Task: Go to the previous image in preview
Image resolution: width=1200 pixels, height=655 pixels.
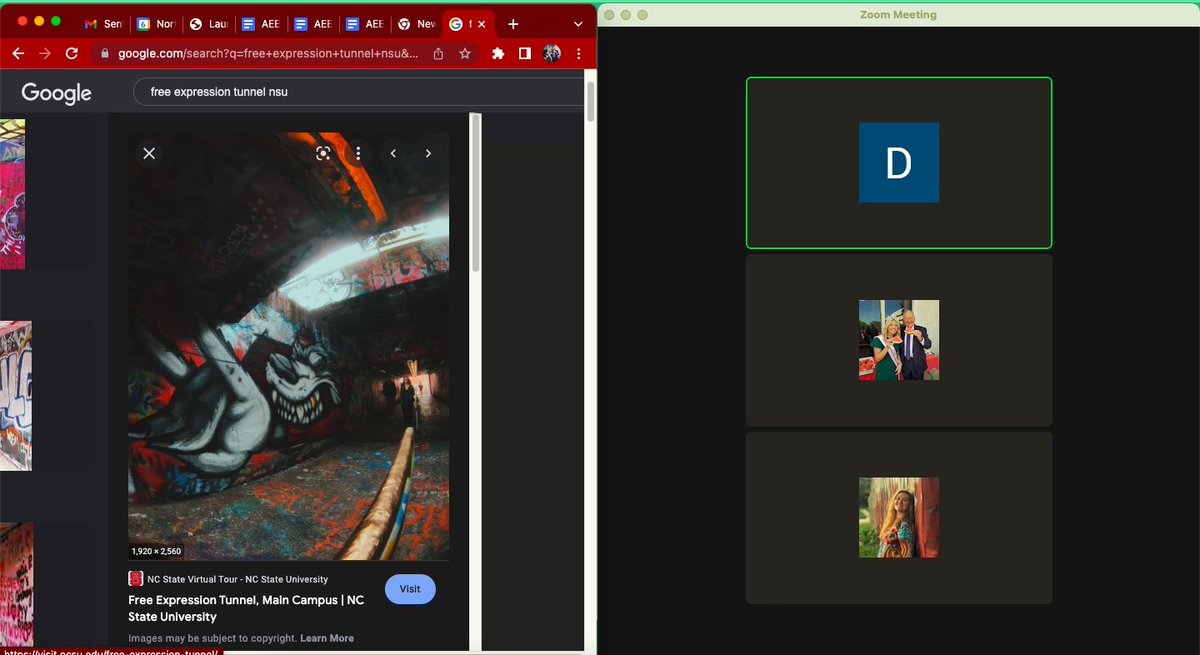Action: point(393,153)
